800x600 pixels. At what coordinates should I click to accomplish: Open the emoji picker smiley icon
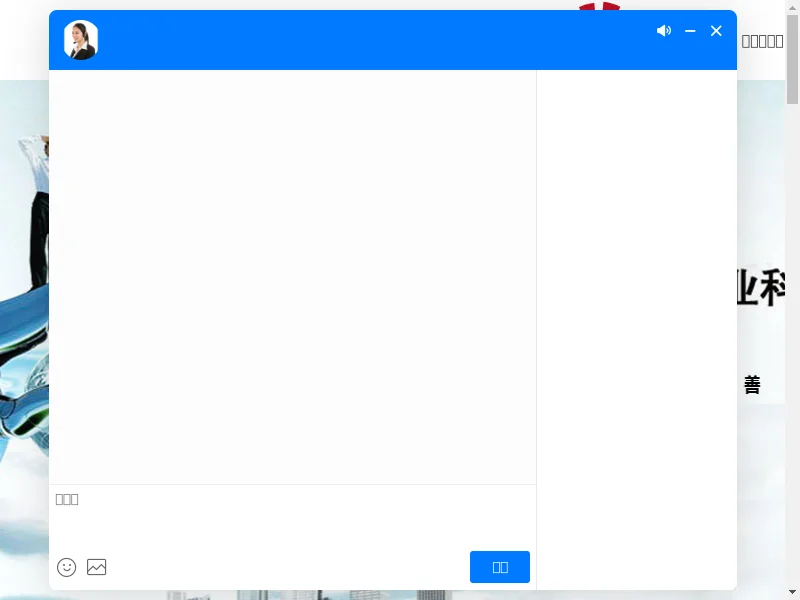tap(66, 567)
